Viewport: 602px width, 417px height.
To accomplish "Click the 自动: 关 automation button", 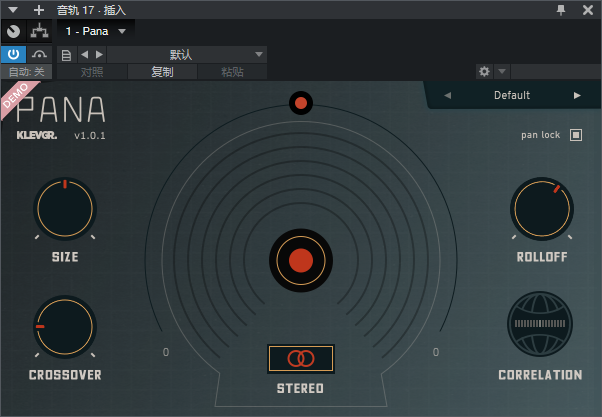I will 26,72.
